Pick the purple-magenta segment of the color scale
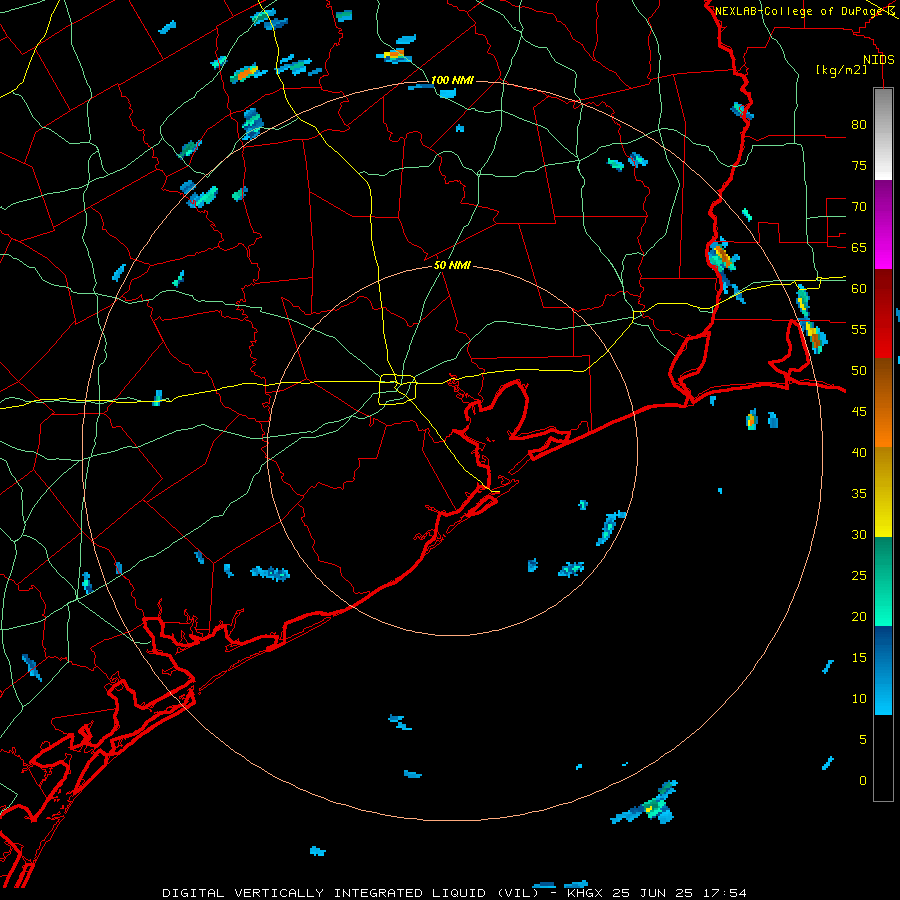 tap(883, 224)
